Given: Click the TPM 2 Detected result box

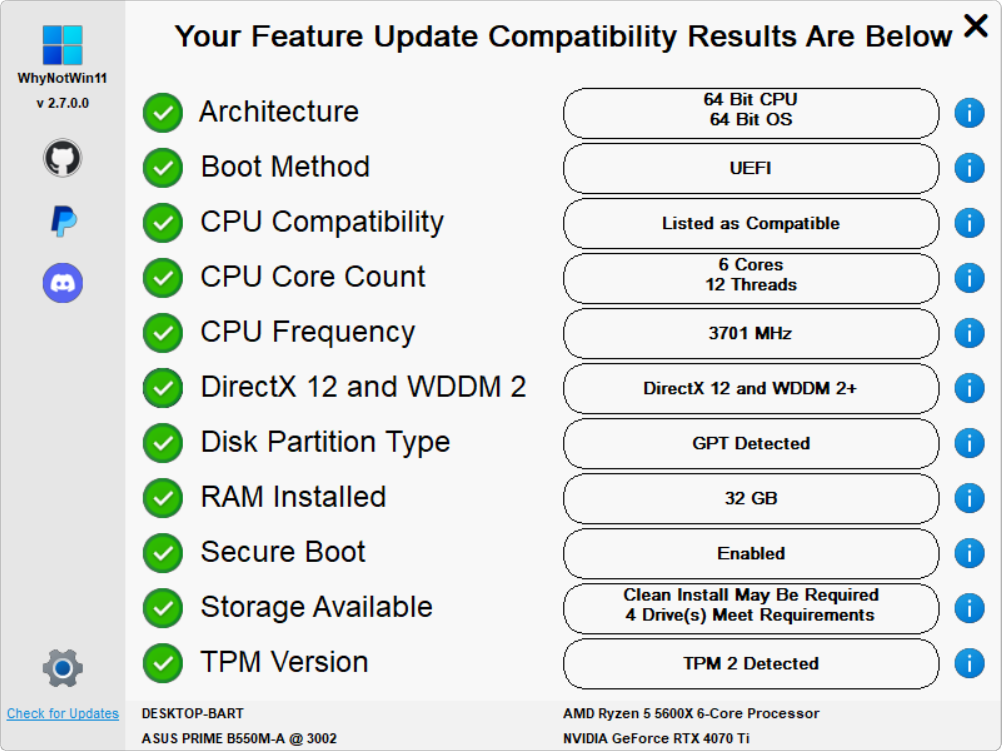Looking at the screenshot, I should (751, 664).
